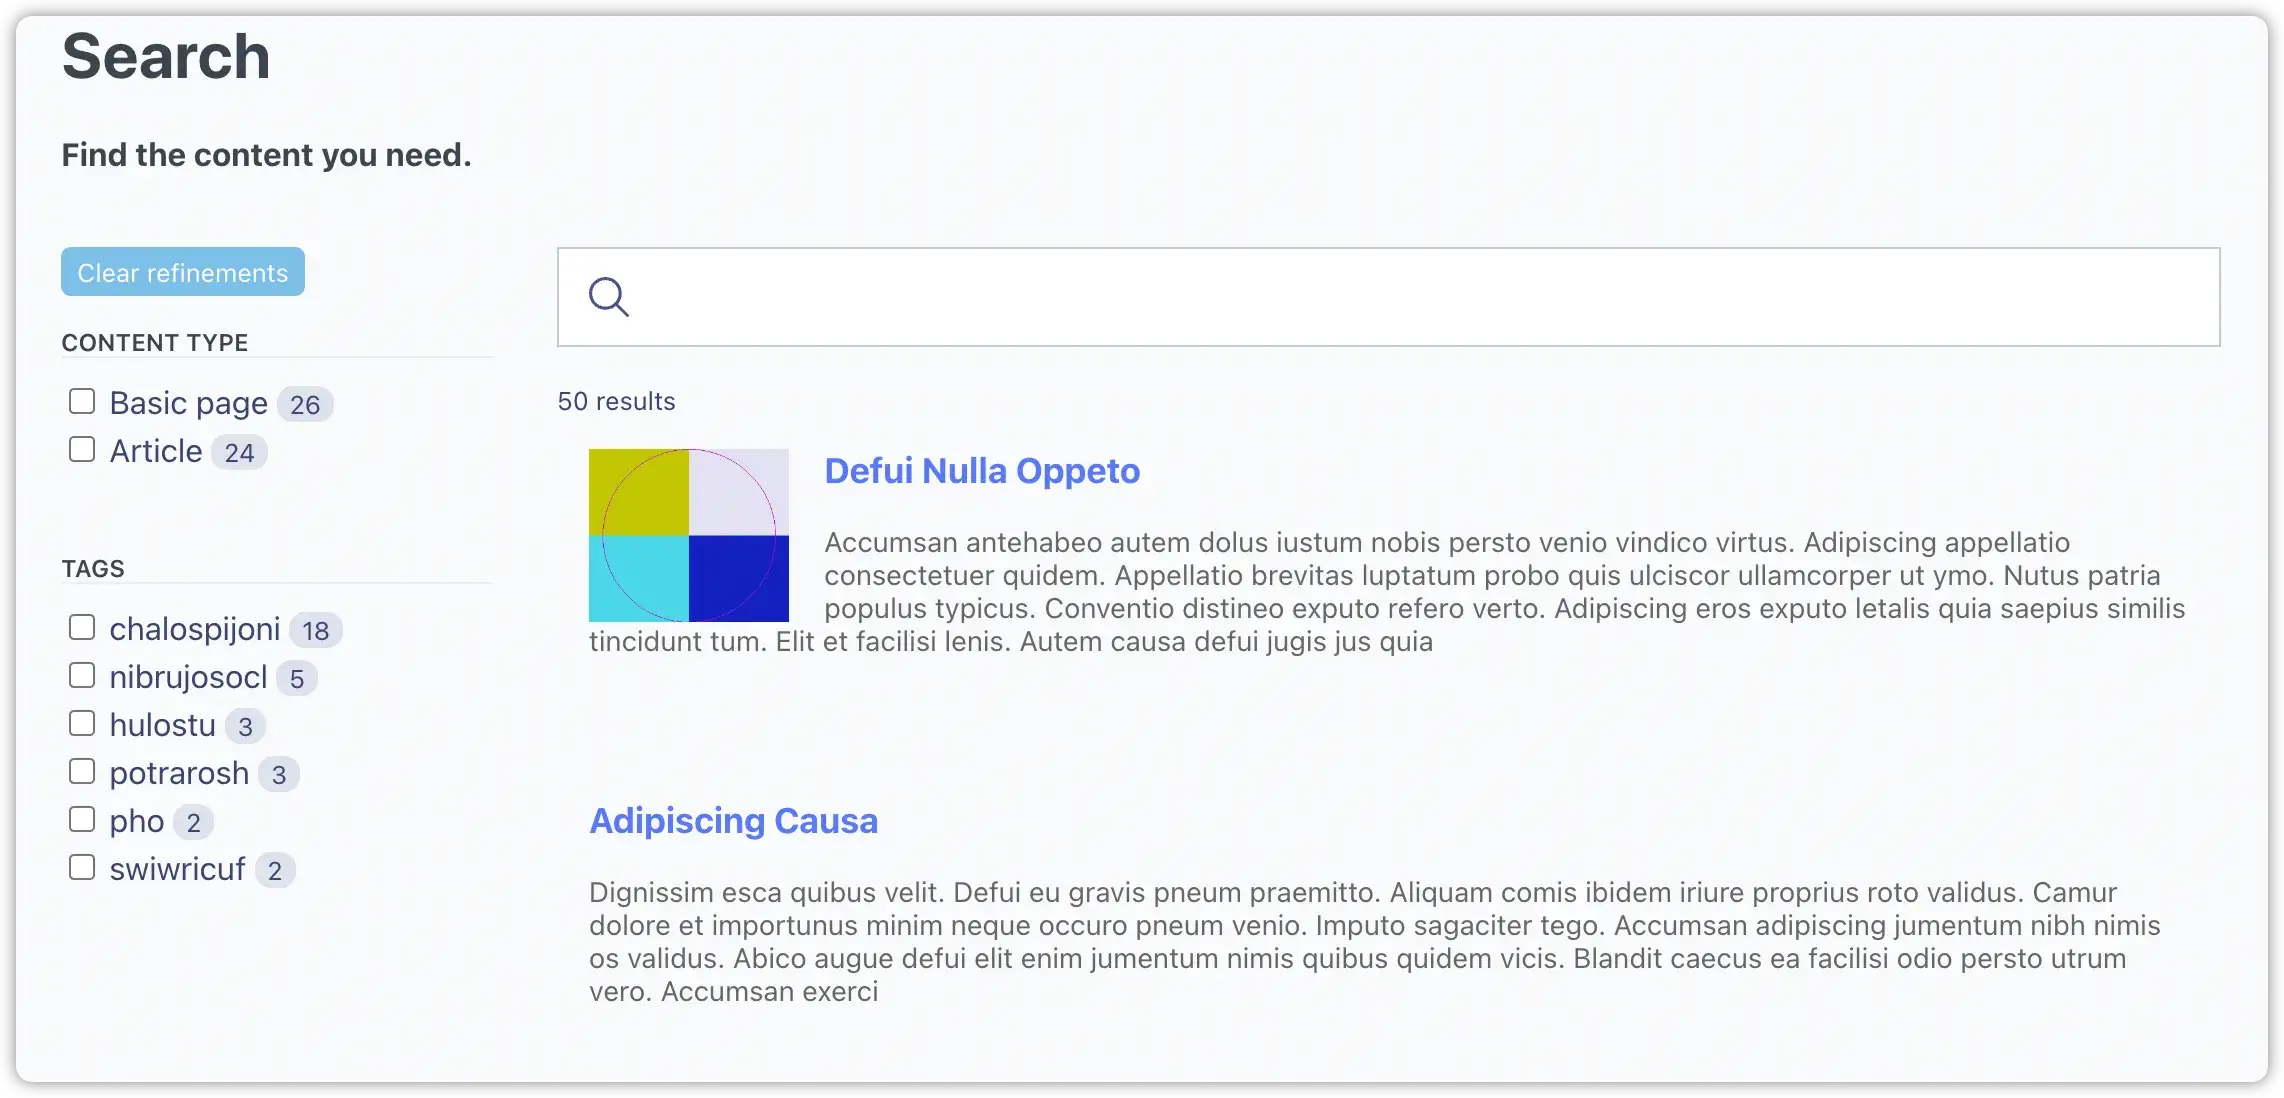2284x1098 pixels.
Task: Check the pho tag checkbox
Action: (x=82, y=818)
